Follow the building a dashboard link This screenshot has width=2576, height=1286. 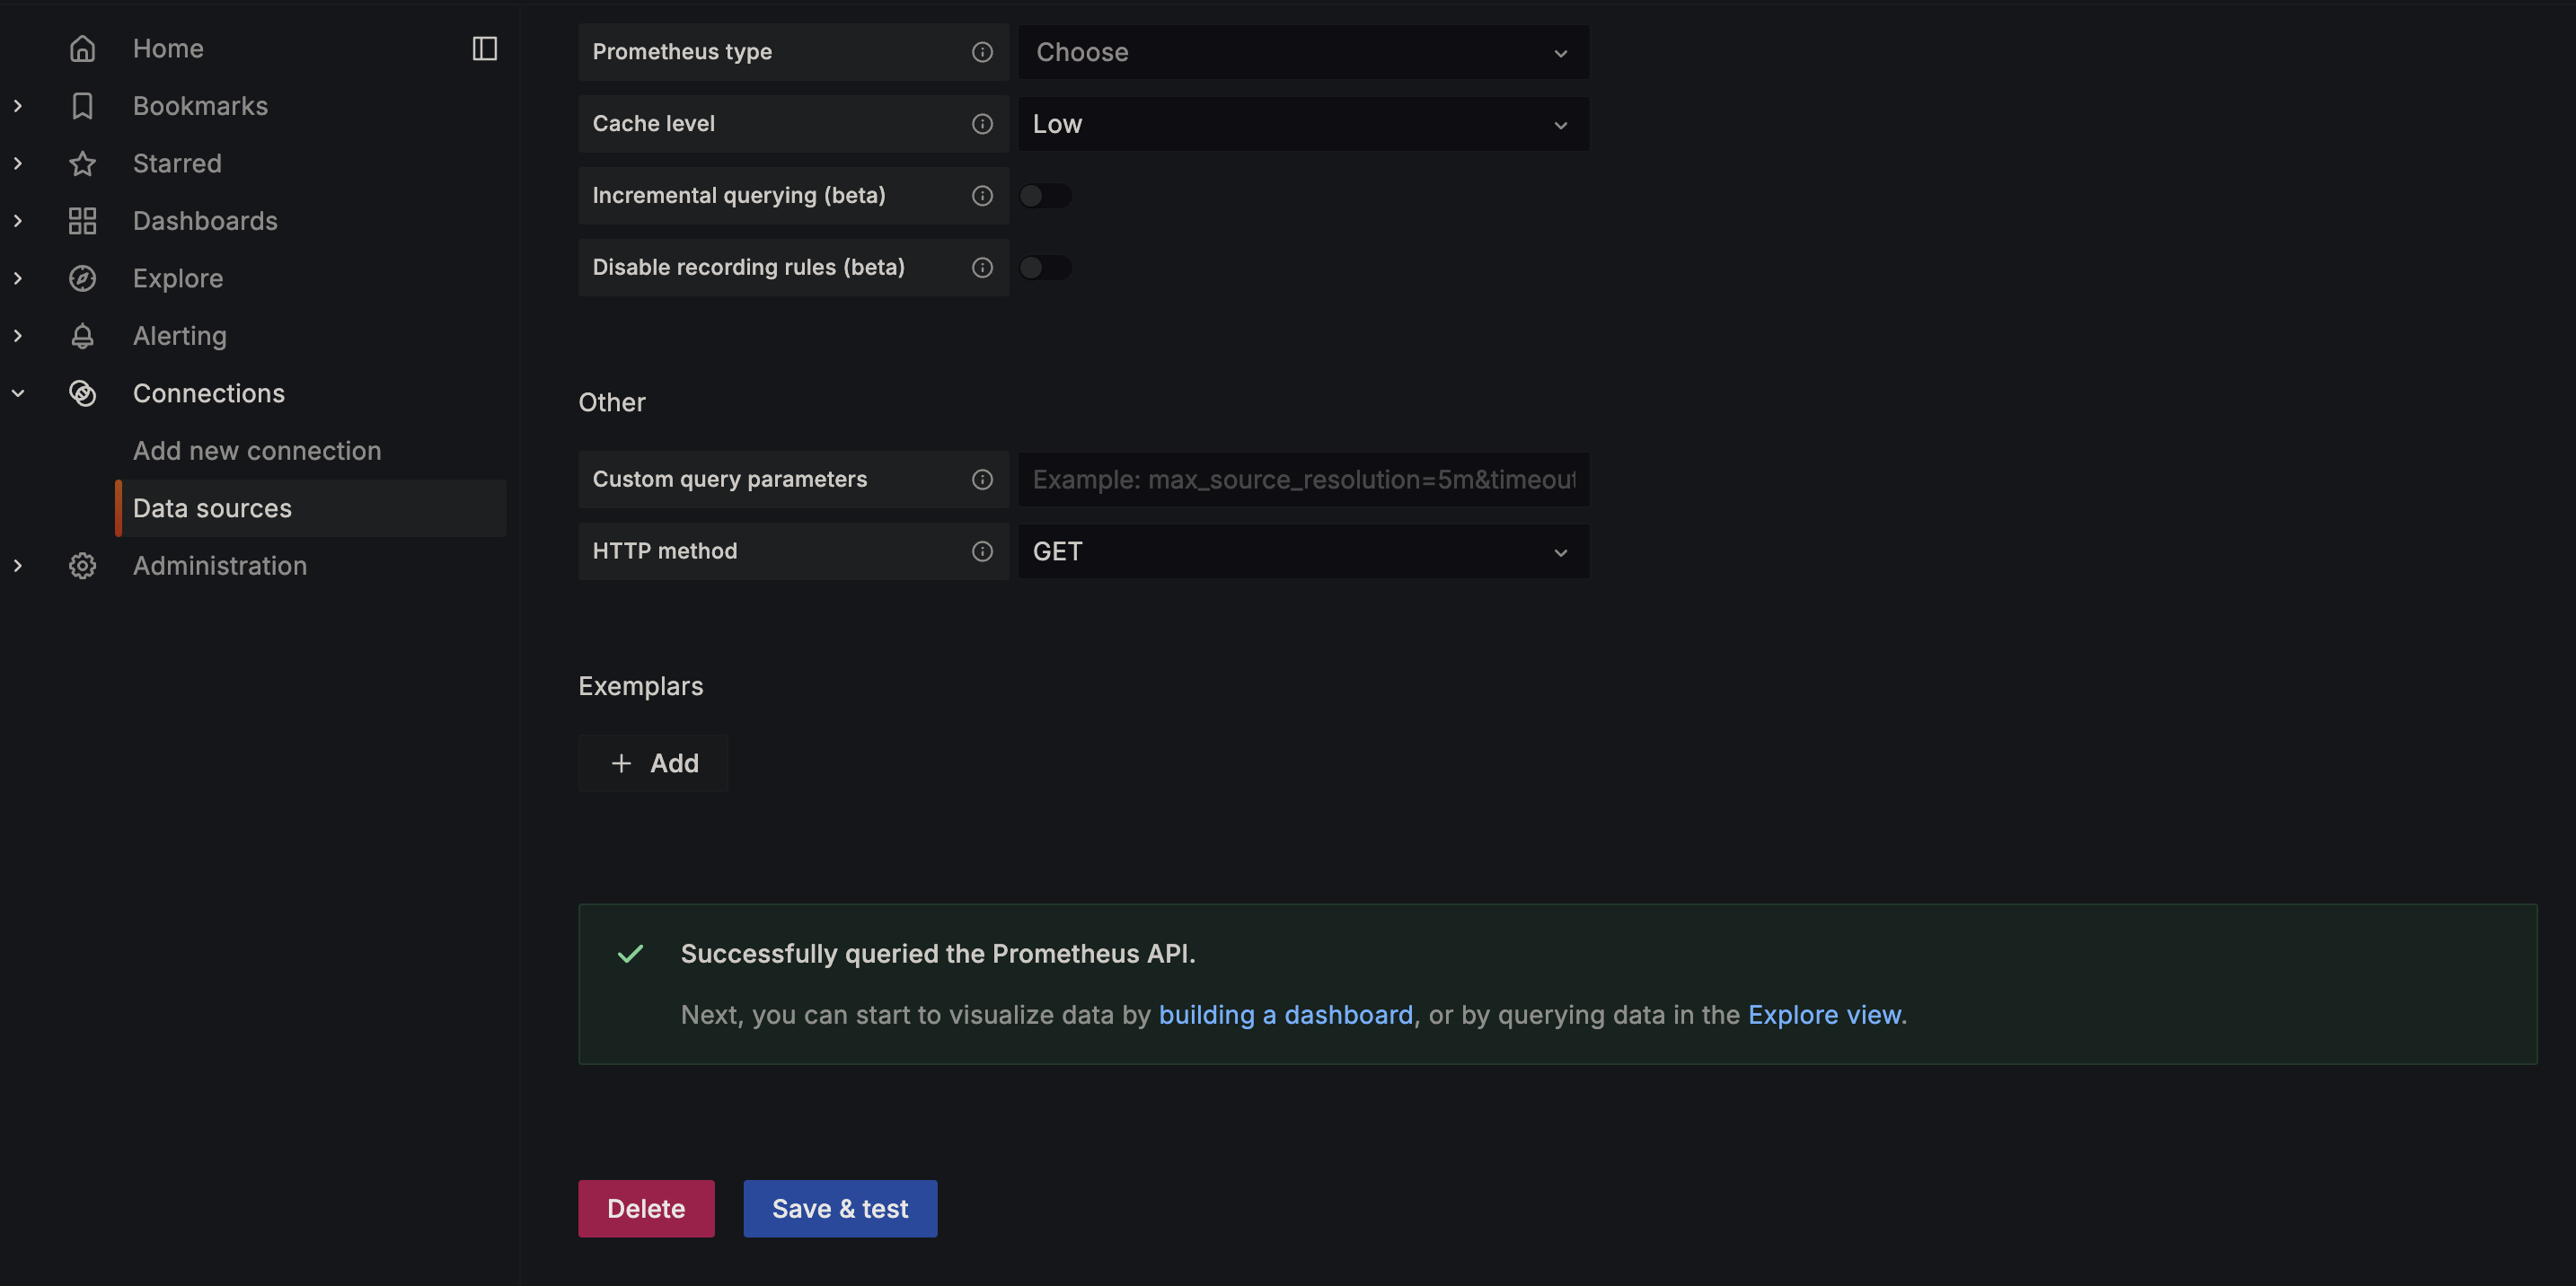[x=1286, y=1014]
